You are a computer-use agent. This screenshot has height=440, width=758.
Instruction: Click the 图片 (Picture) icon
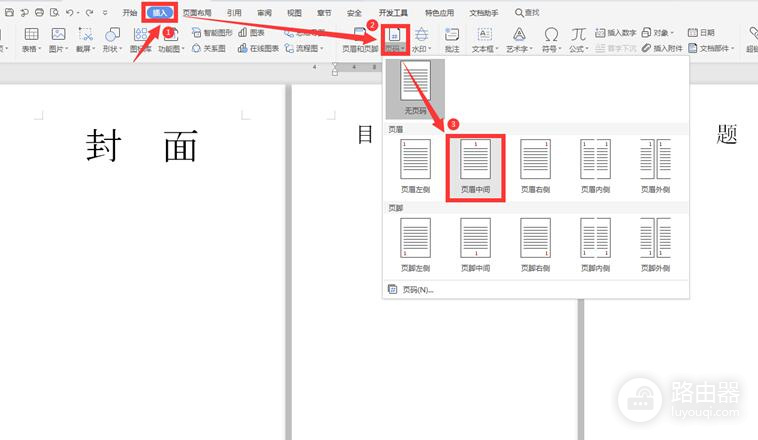coord(58,34)
